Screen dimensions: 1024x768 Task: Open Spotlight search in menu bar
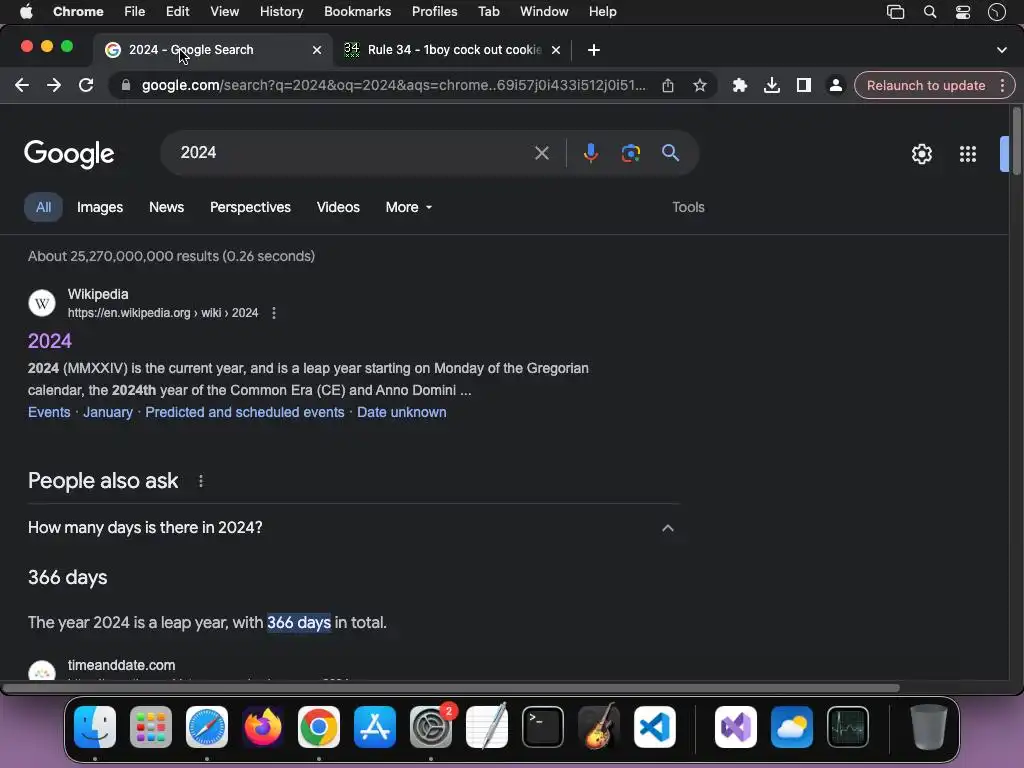pos(929,12)
